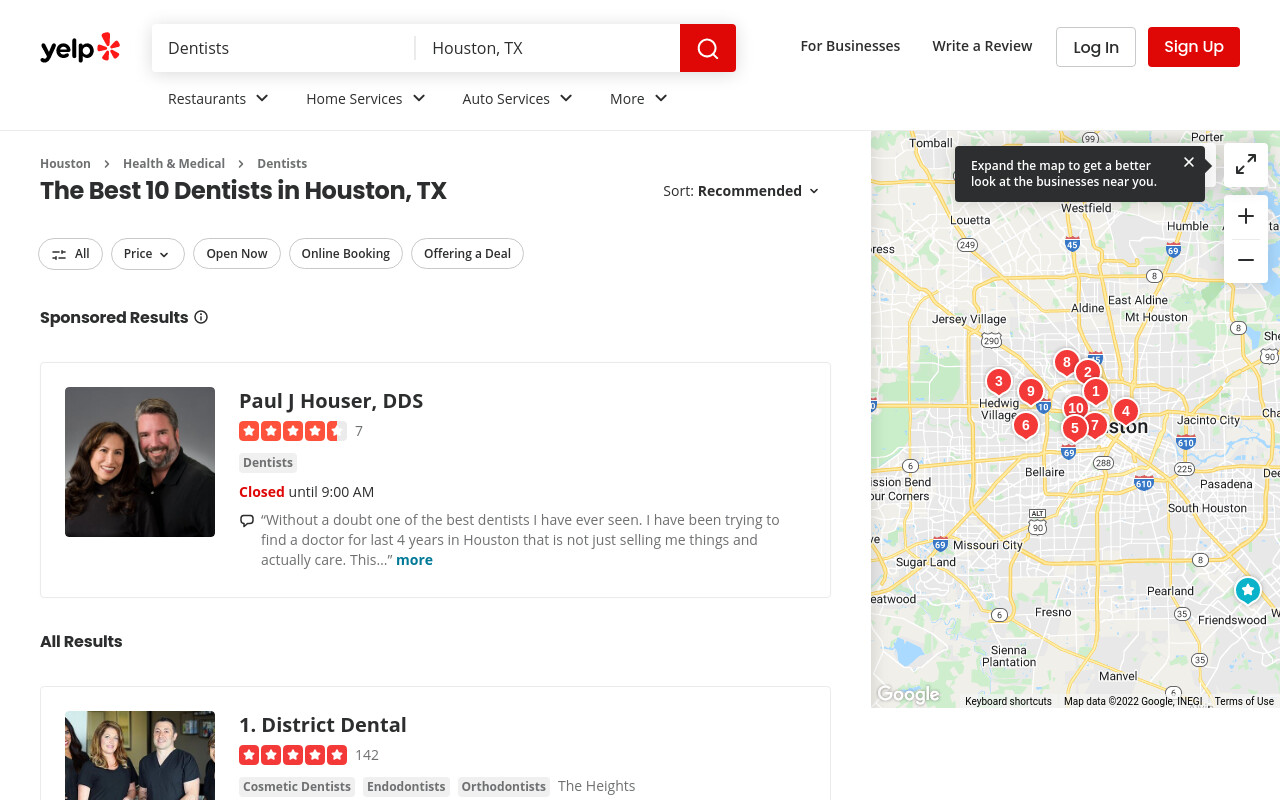Click the Log In button

pos(1096,47)
